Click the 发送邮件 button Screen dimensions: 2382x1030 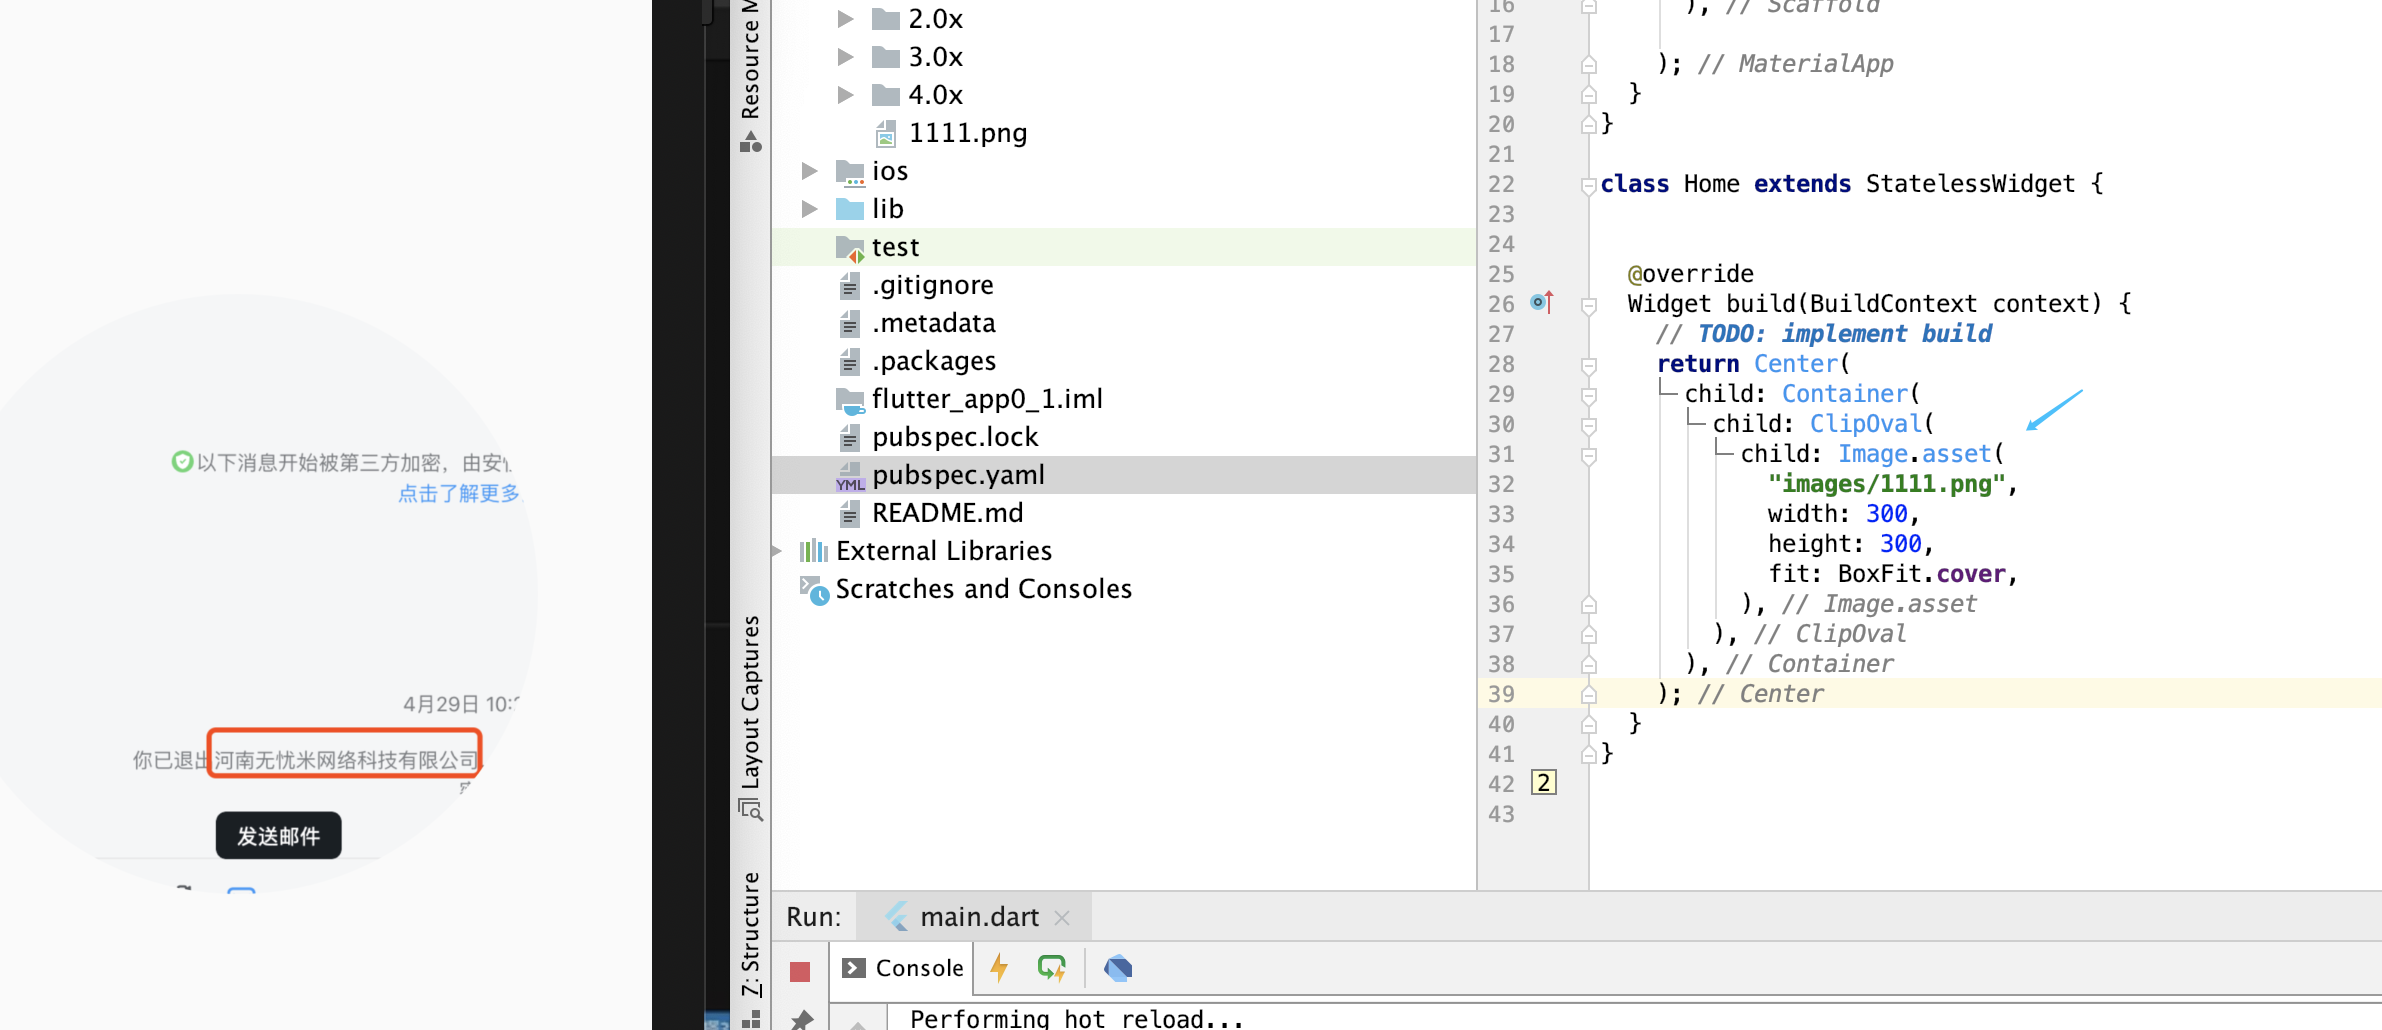[x=278, y=836]
